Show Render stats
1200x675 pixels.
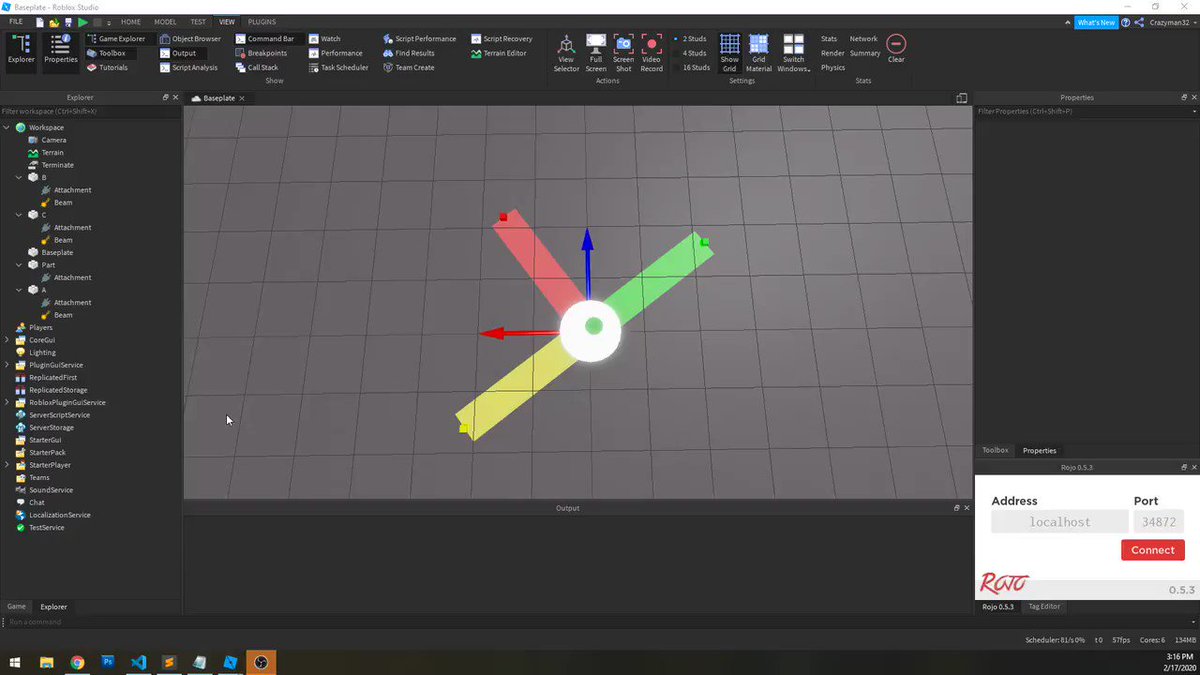click(832, 53)
